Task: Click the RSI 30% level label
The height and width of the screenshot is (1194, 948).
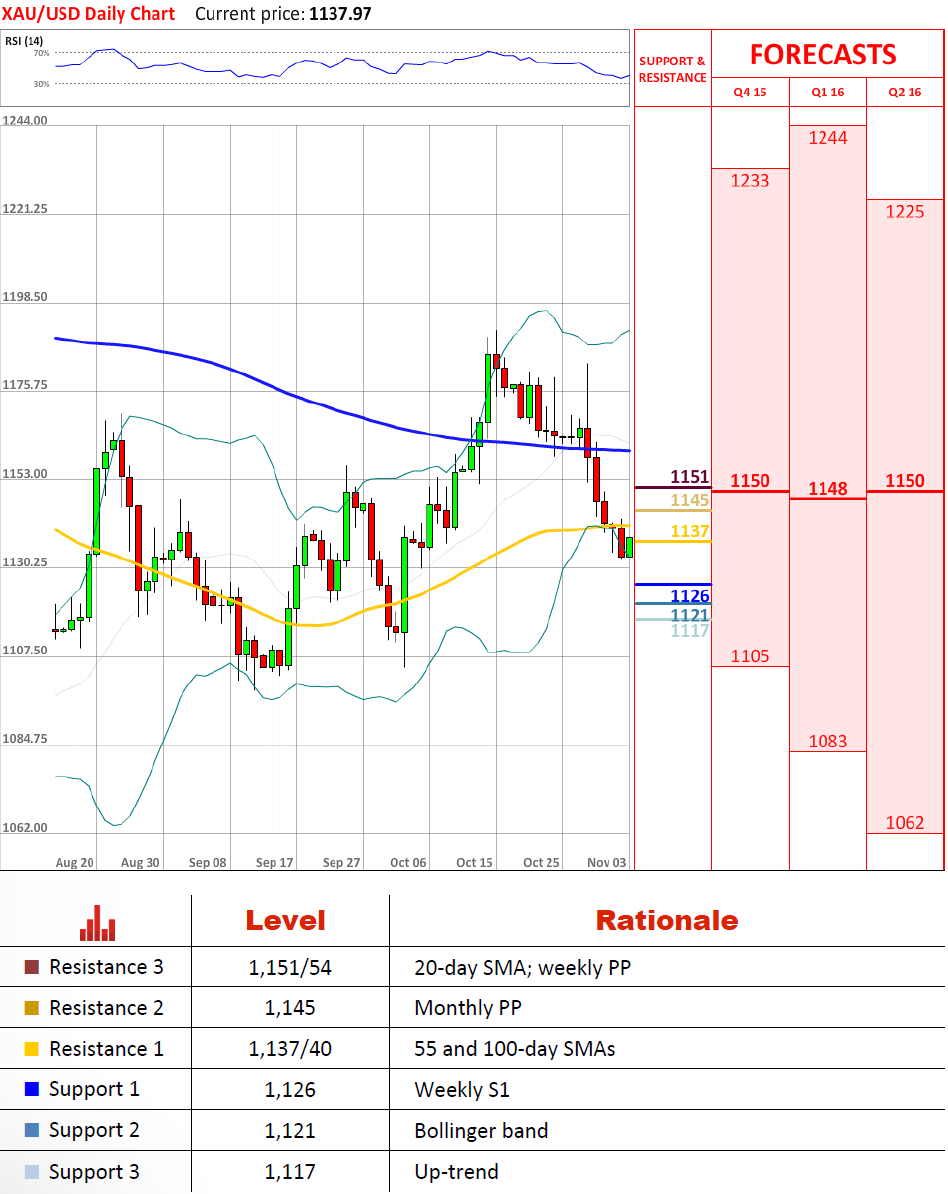Action: (41, 84)
